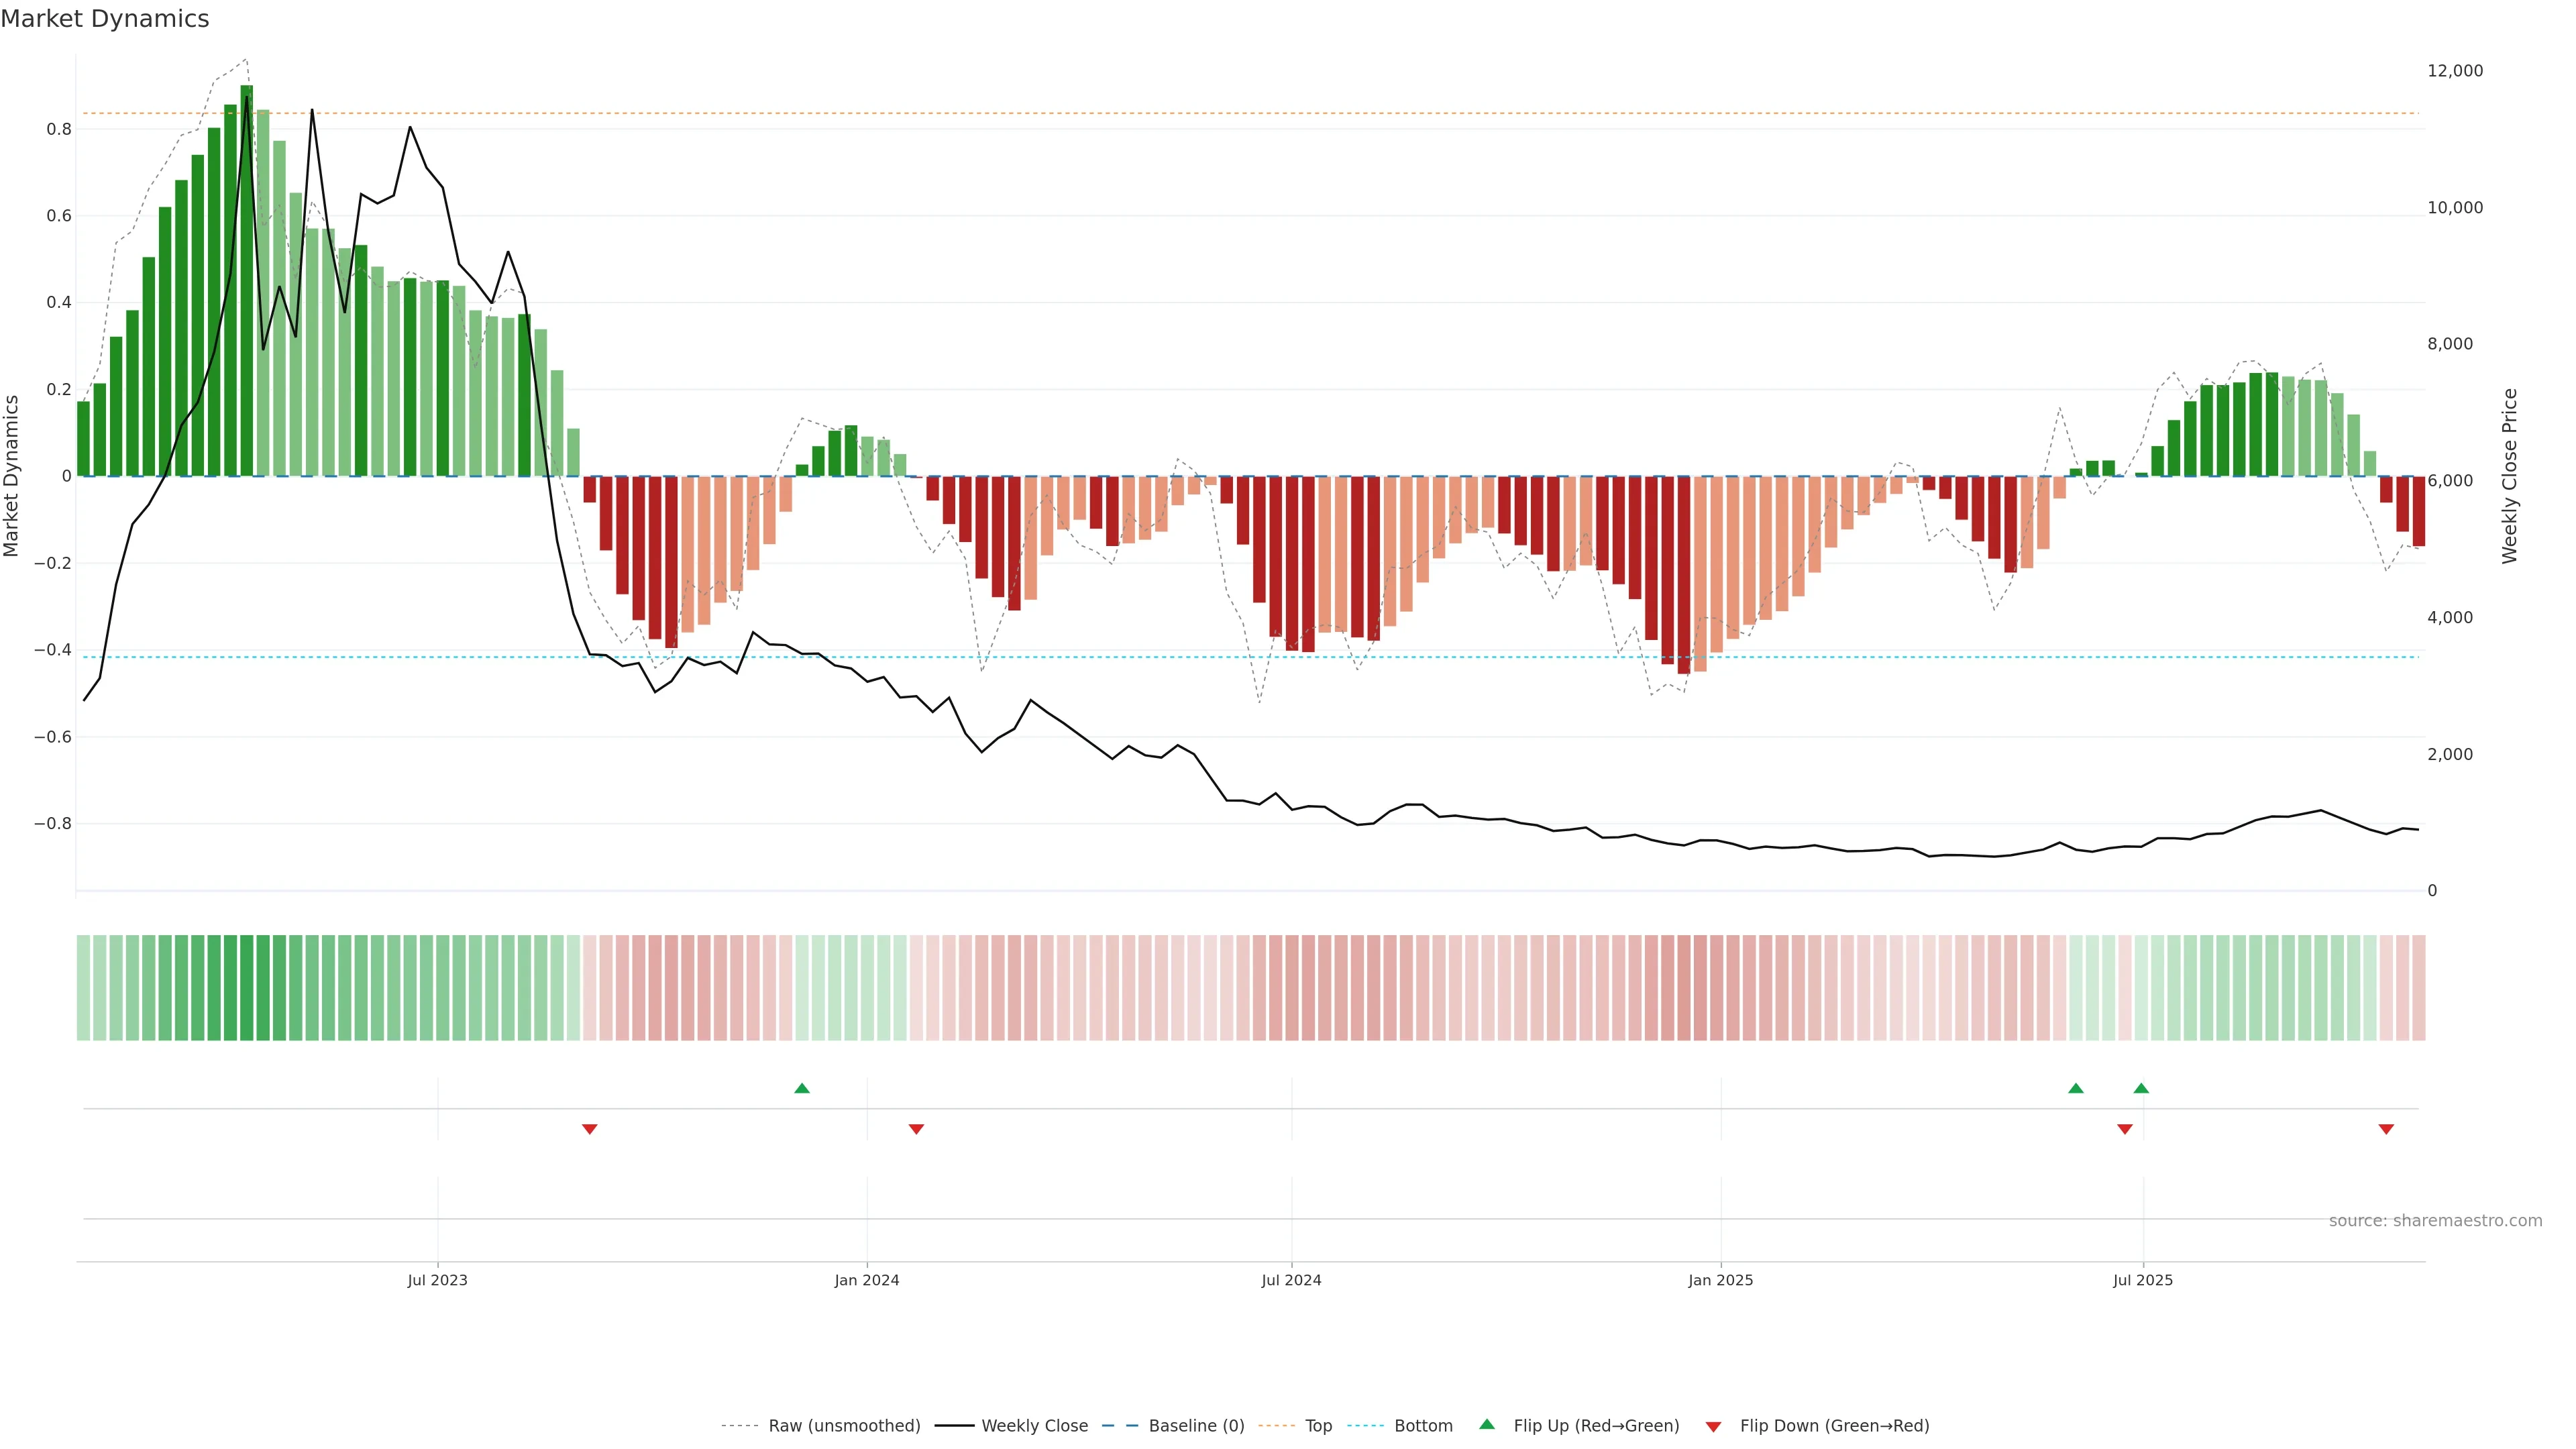
Task: Click green flip-up marker directly above Jul 2025
Action: 2141,1088
